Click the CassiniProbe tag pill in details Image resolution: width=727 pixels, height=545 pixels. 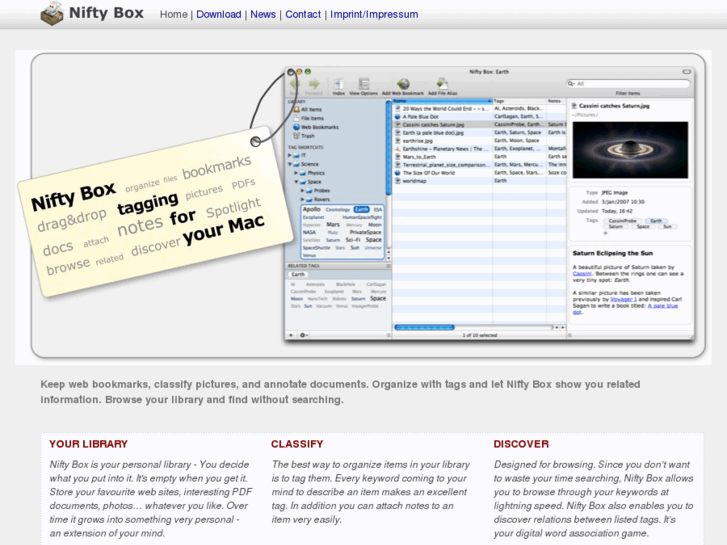point(622,221)
